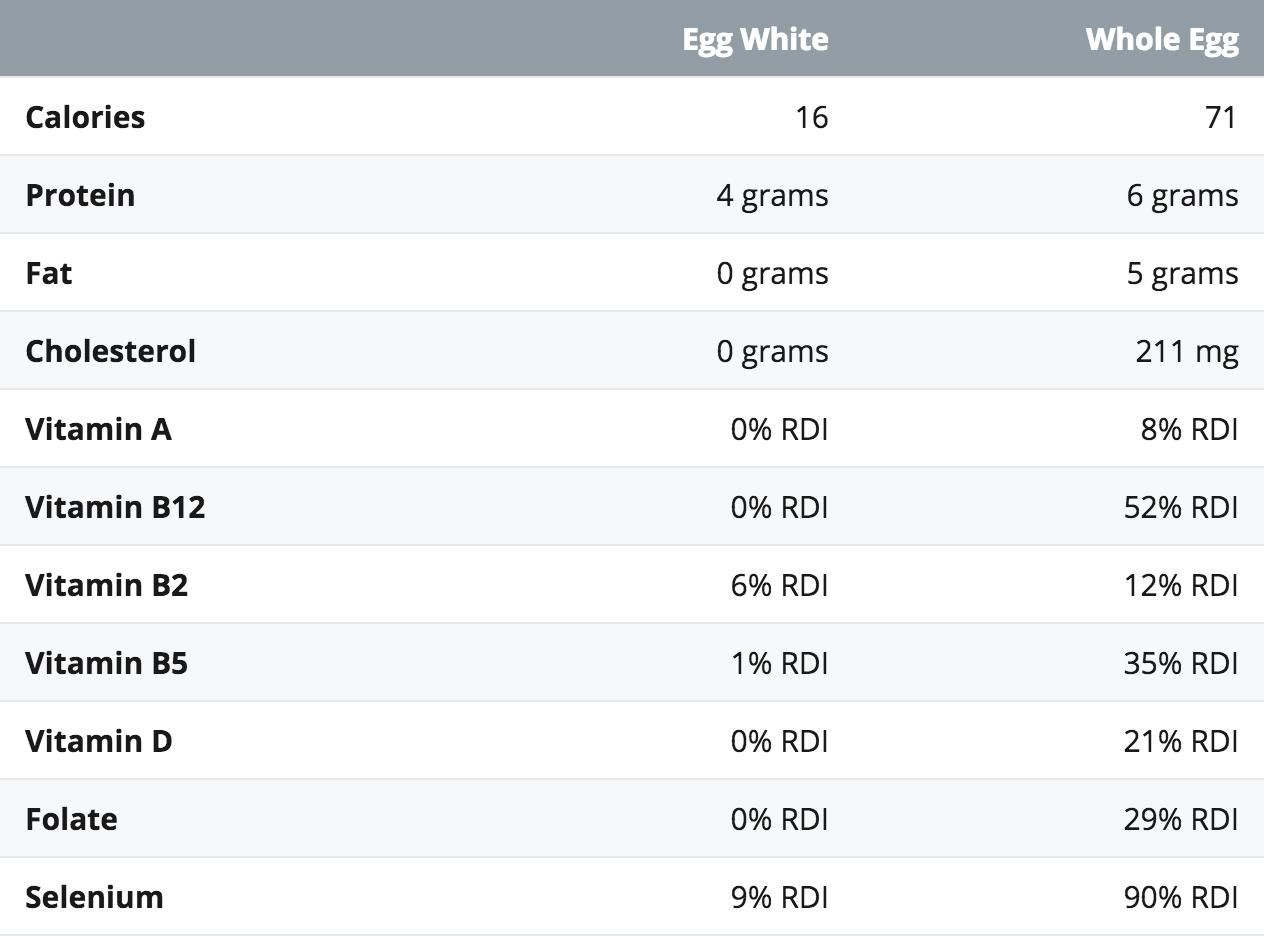Click the Cholesterol row label
Viewport: 1264px width, 936px height.
[110, 351]
